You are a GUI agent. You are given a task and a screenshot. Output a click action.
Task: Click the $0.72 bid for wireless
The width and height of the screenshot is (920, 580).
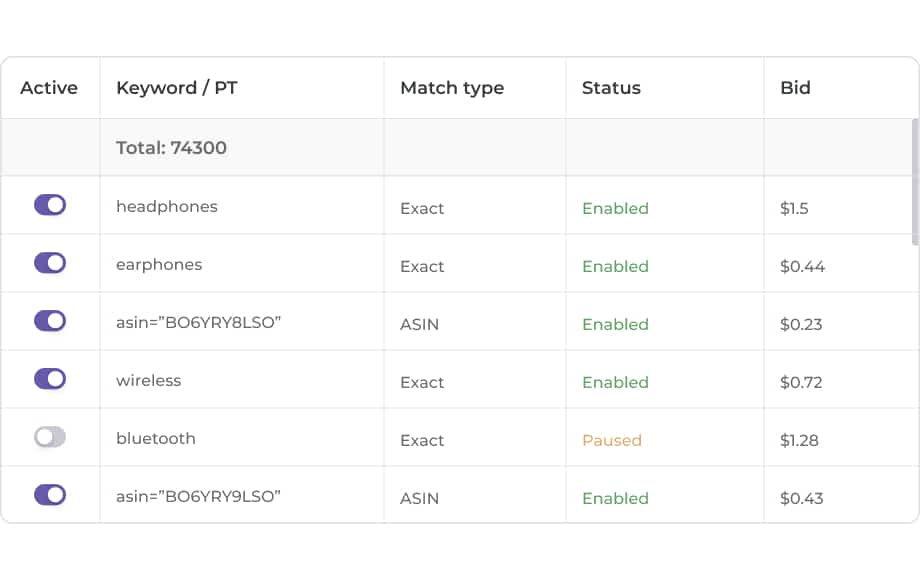click(x=802, y=383)
